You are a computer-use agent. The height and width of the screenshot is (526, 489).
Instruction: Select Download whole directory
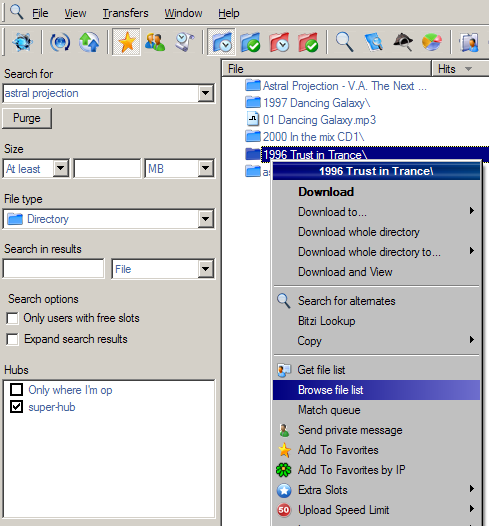376,232
